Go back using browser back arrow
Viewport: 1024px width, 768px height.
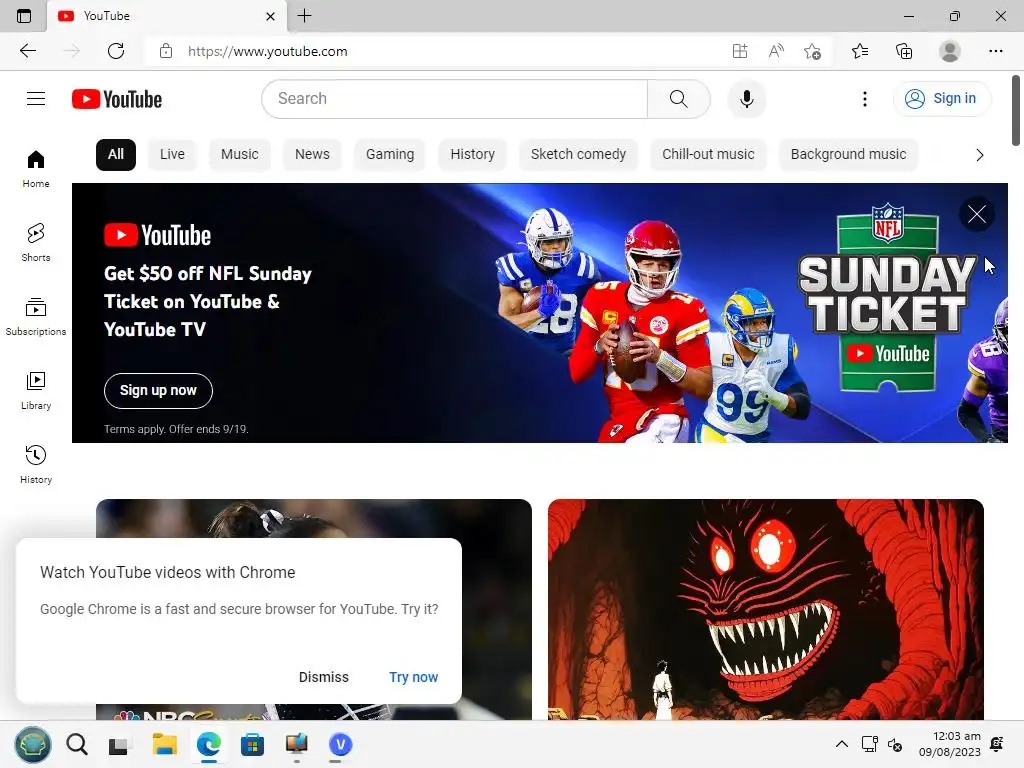point(27,51)
